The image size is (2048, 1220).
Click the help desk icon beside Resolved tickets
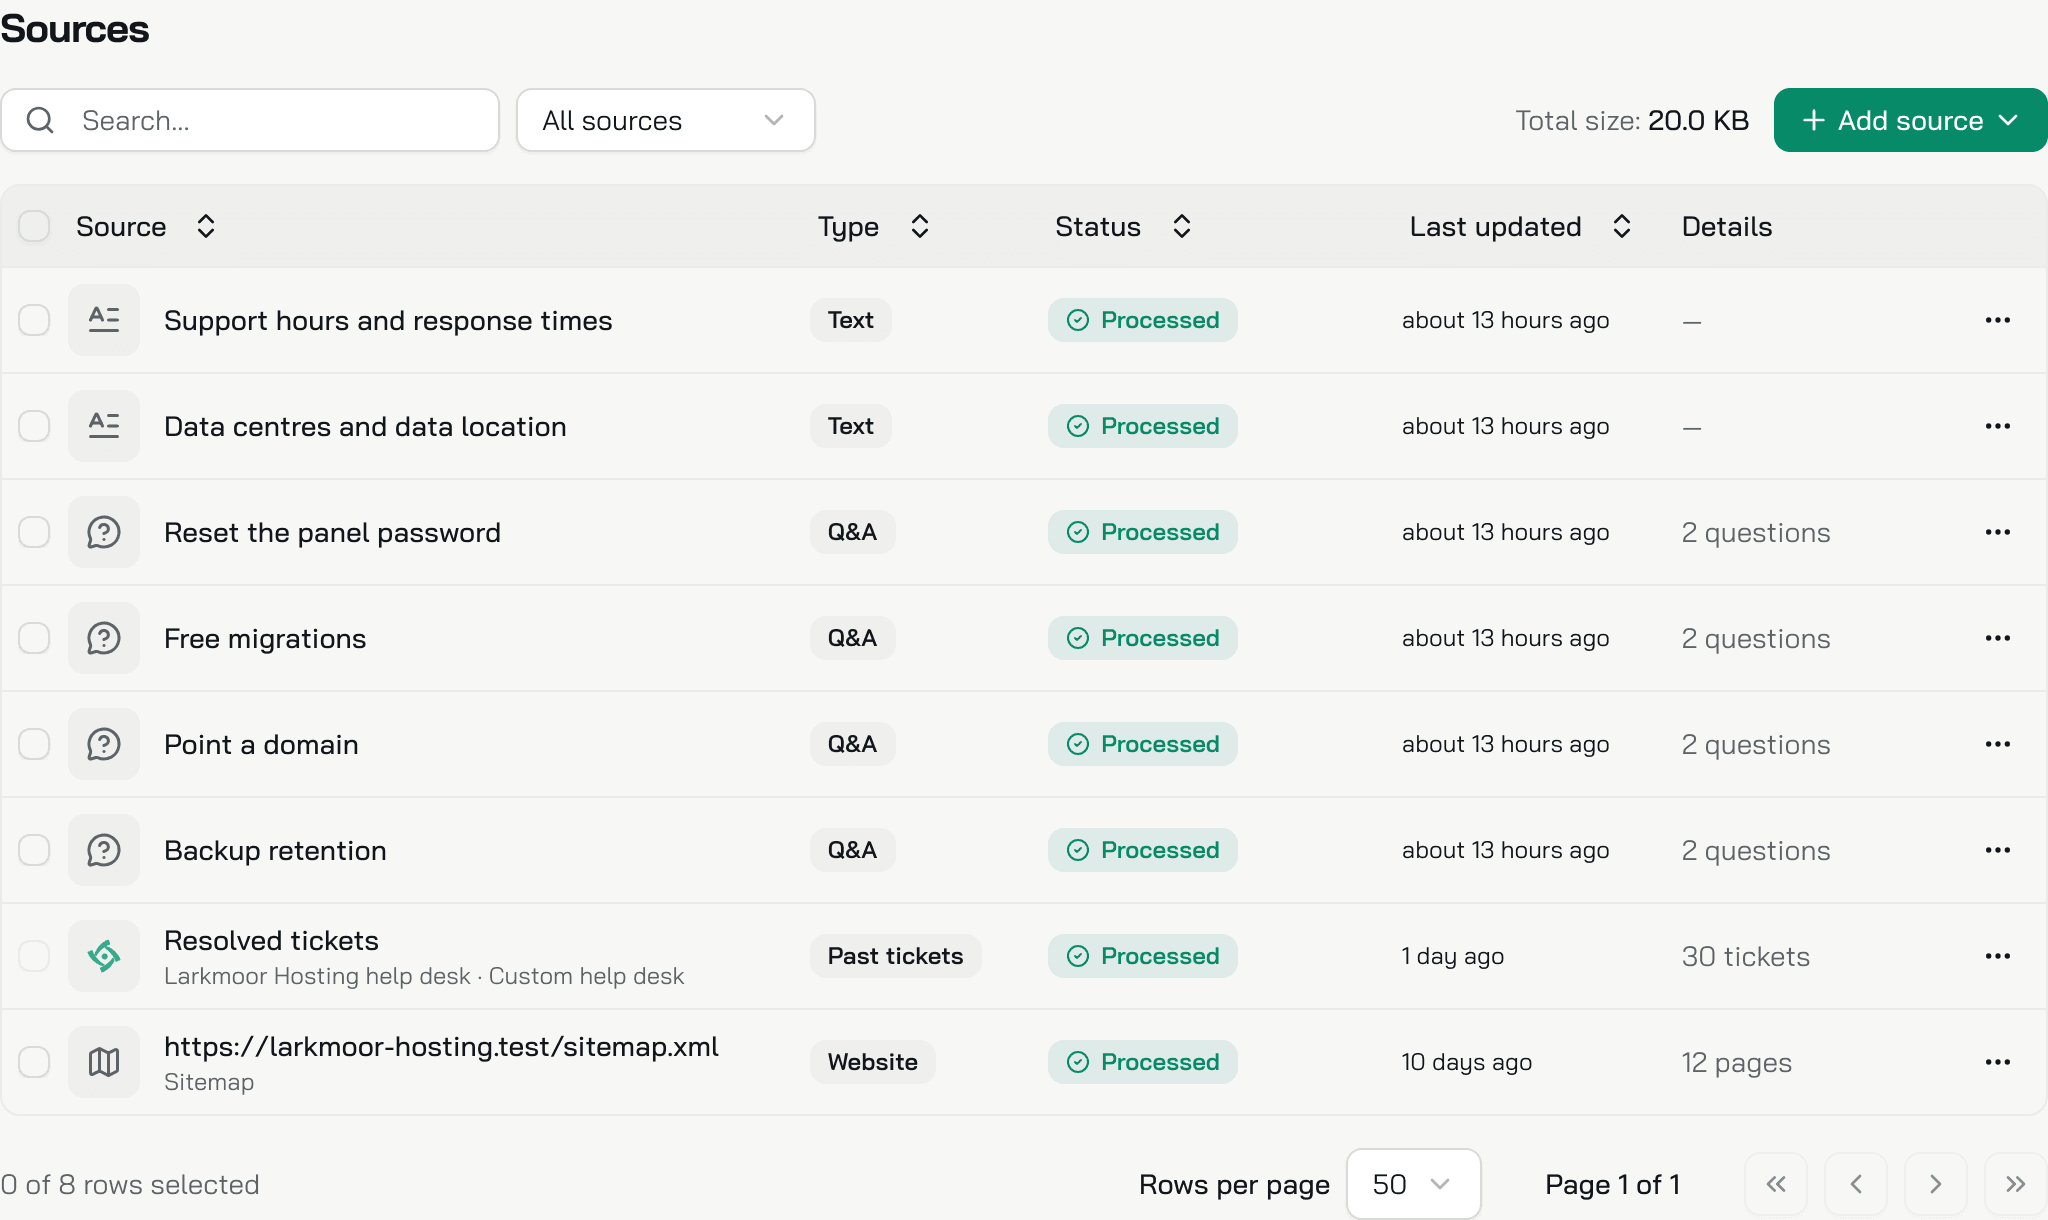[104, 956]
